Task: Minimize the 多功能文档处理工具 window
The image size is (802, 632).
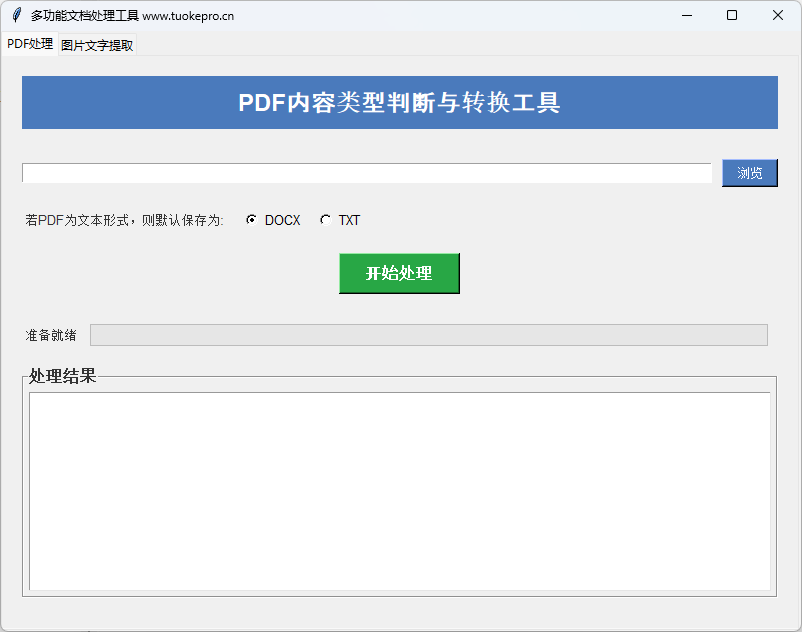Action: (x=687, y=15)
